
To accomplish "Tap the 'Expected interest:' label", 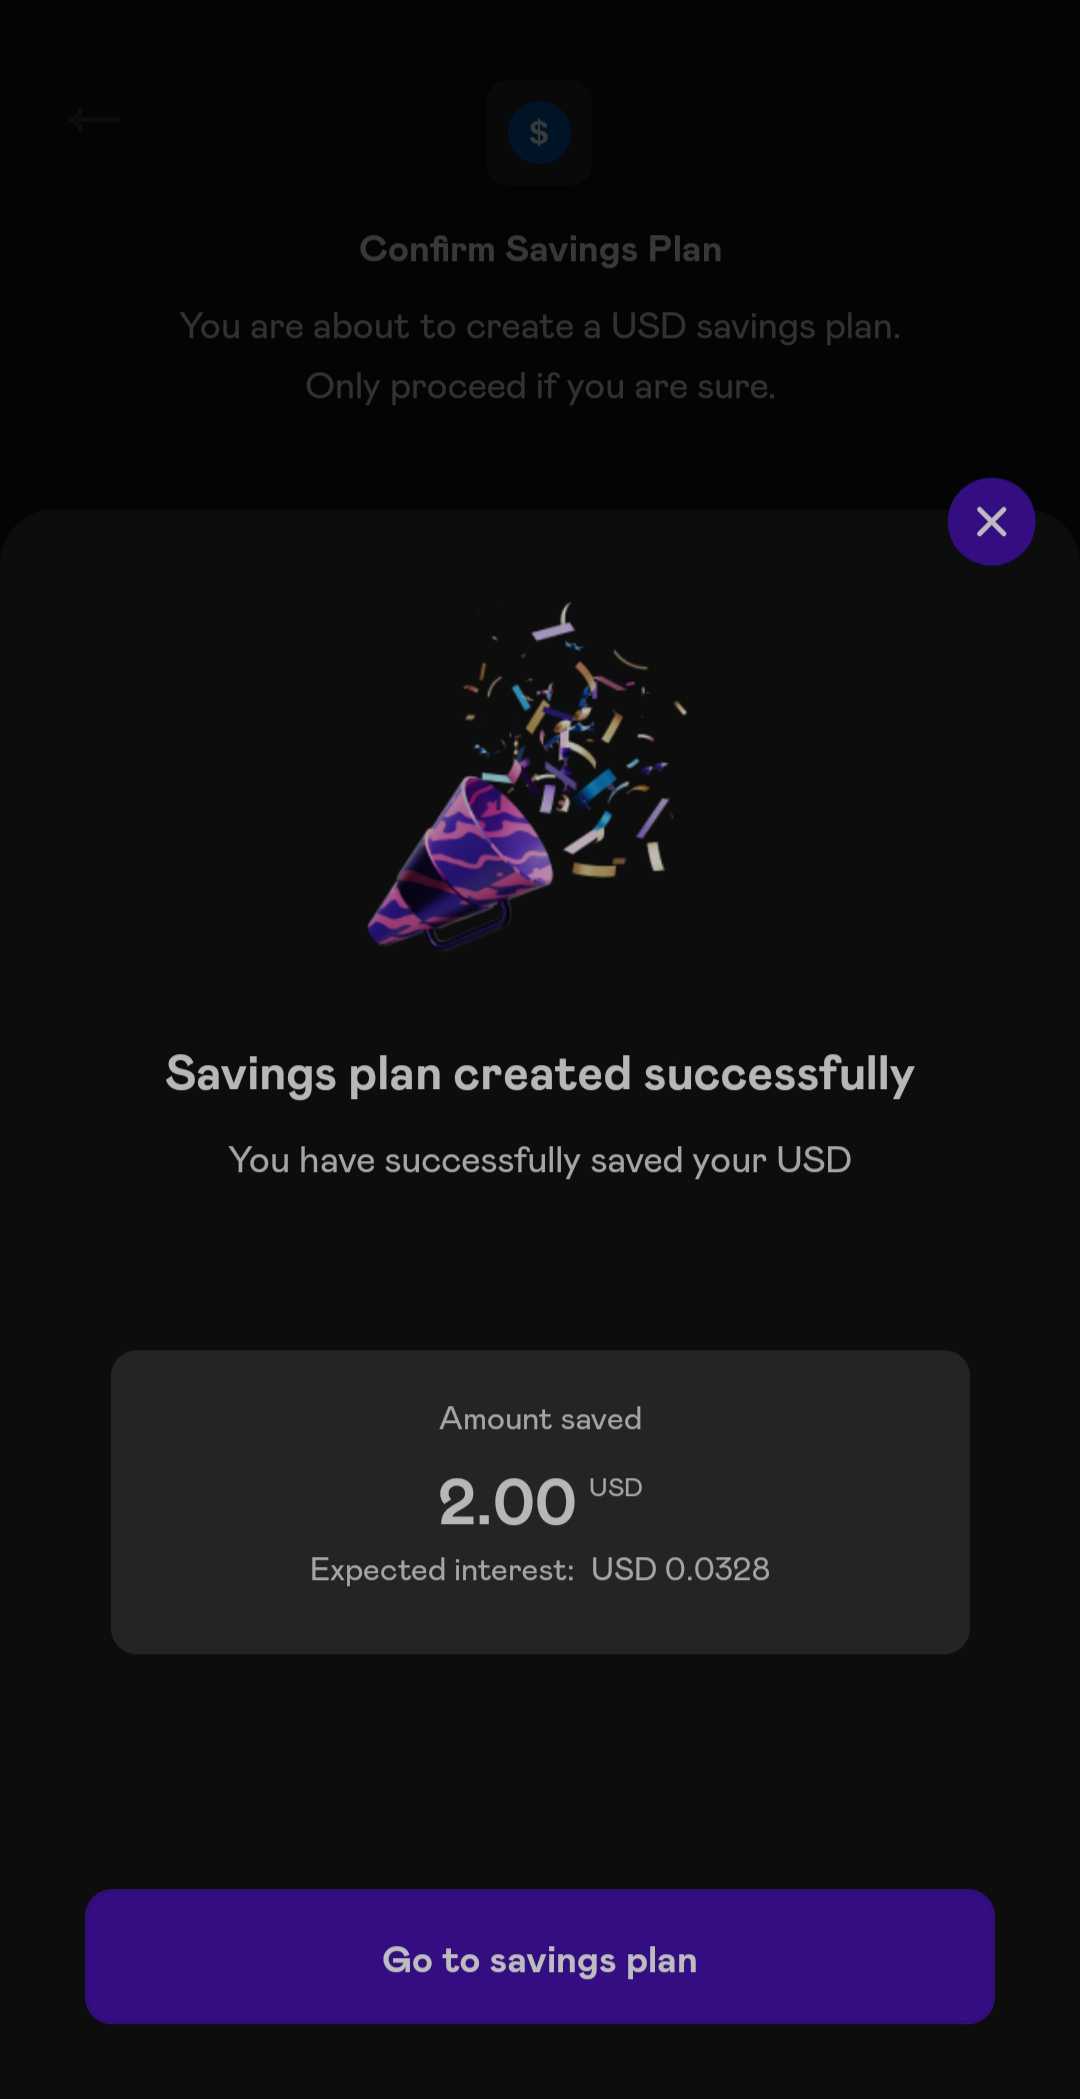I will 442,1569.
